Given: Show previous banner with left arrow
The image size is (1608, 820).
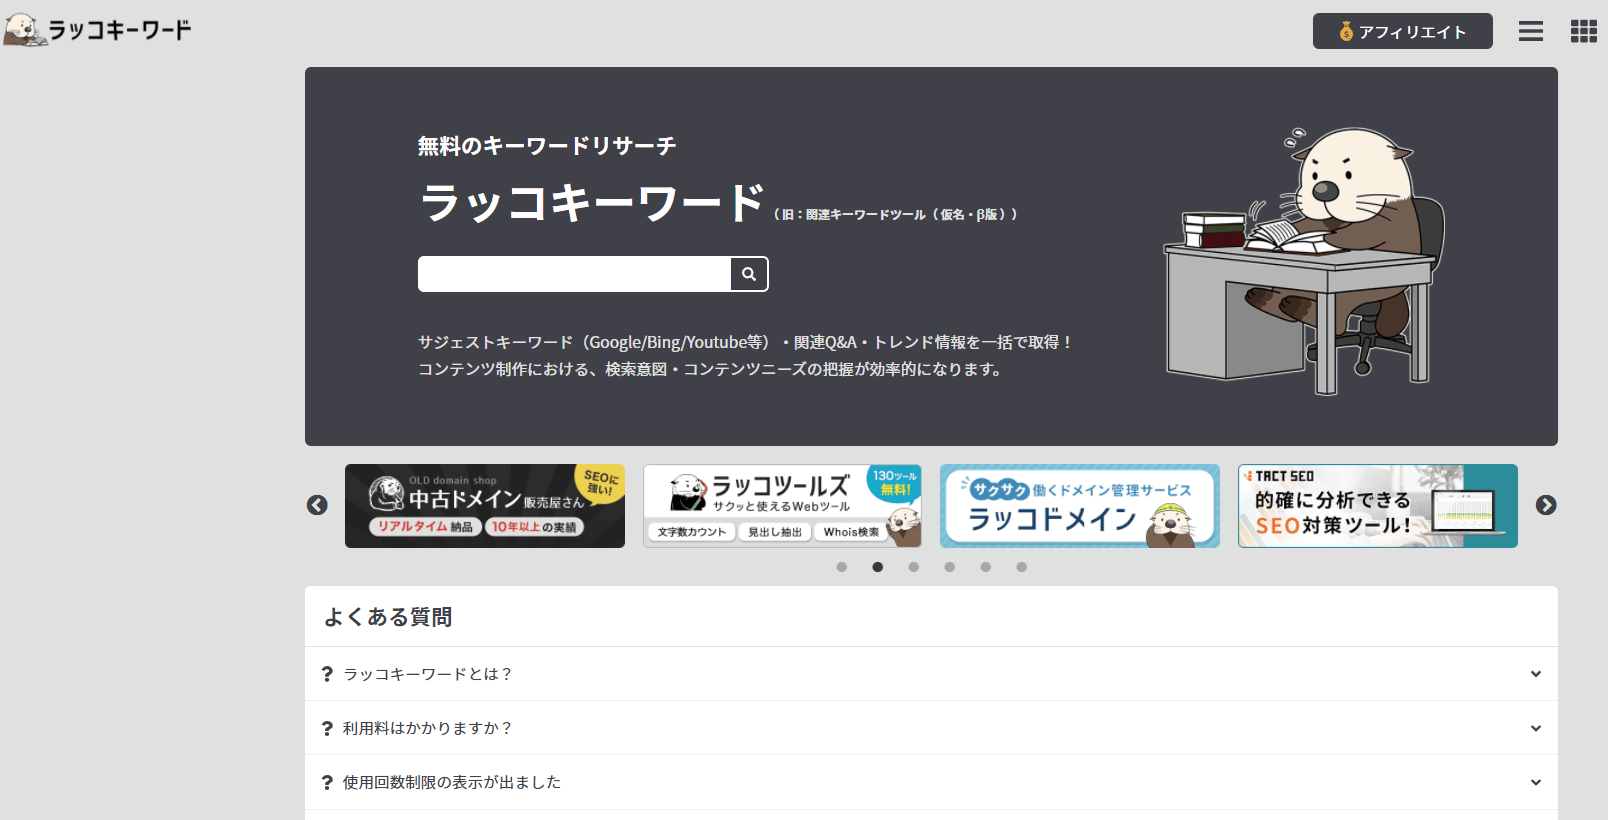Looking at the screenshot, I should click(x=317, y=505).
